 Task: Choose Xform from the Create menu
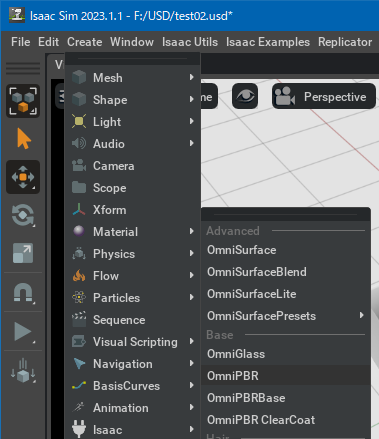click(133, 210)
